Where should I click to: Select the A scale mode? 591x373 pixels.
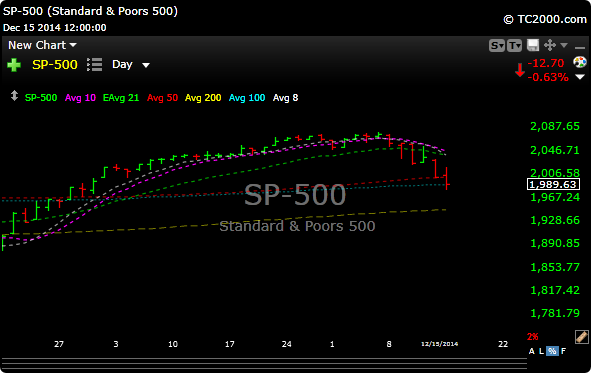[531, 351]
